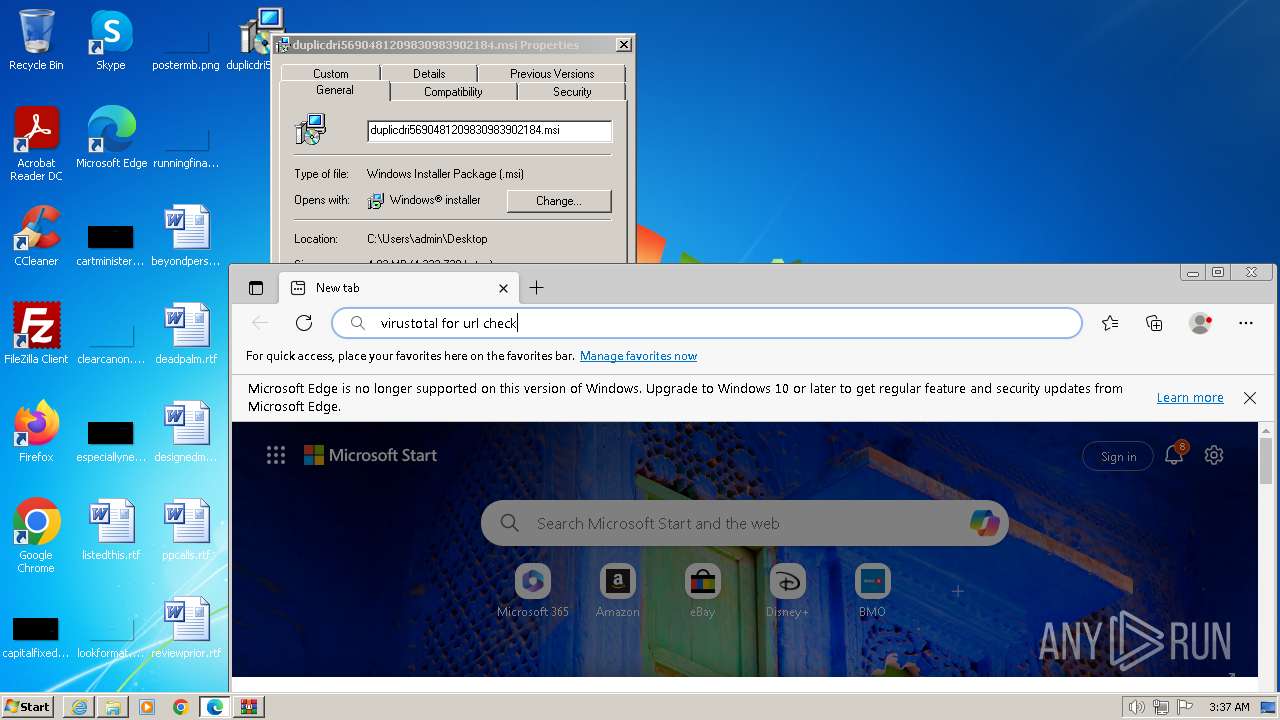
Task: Close the New tab
Action: click(x=503, y=288)
